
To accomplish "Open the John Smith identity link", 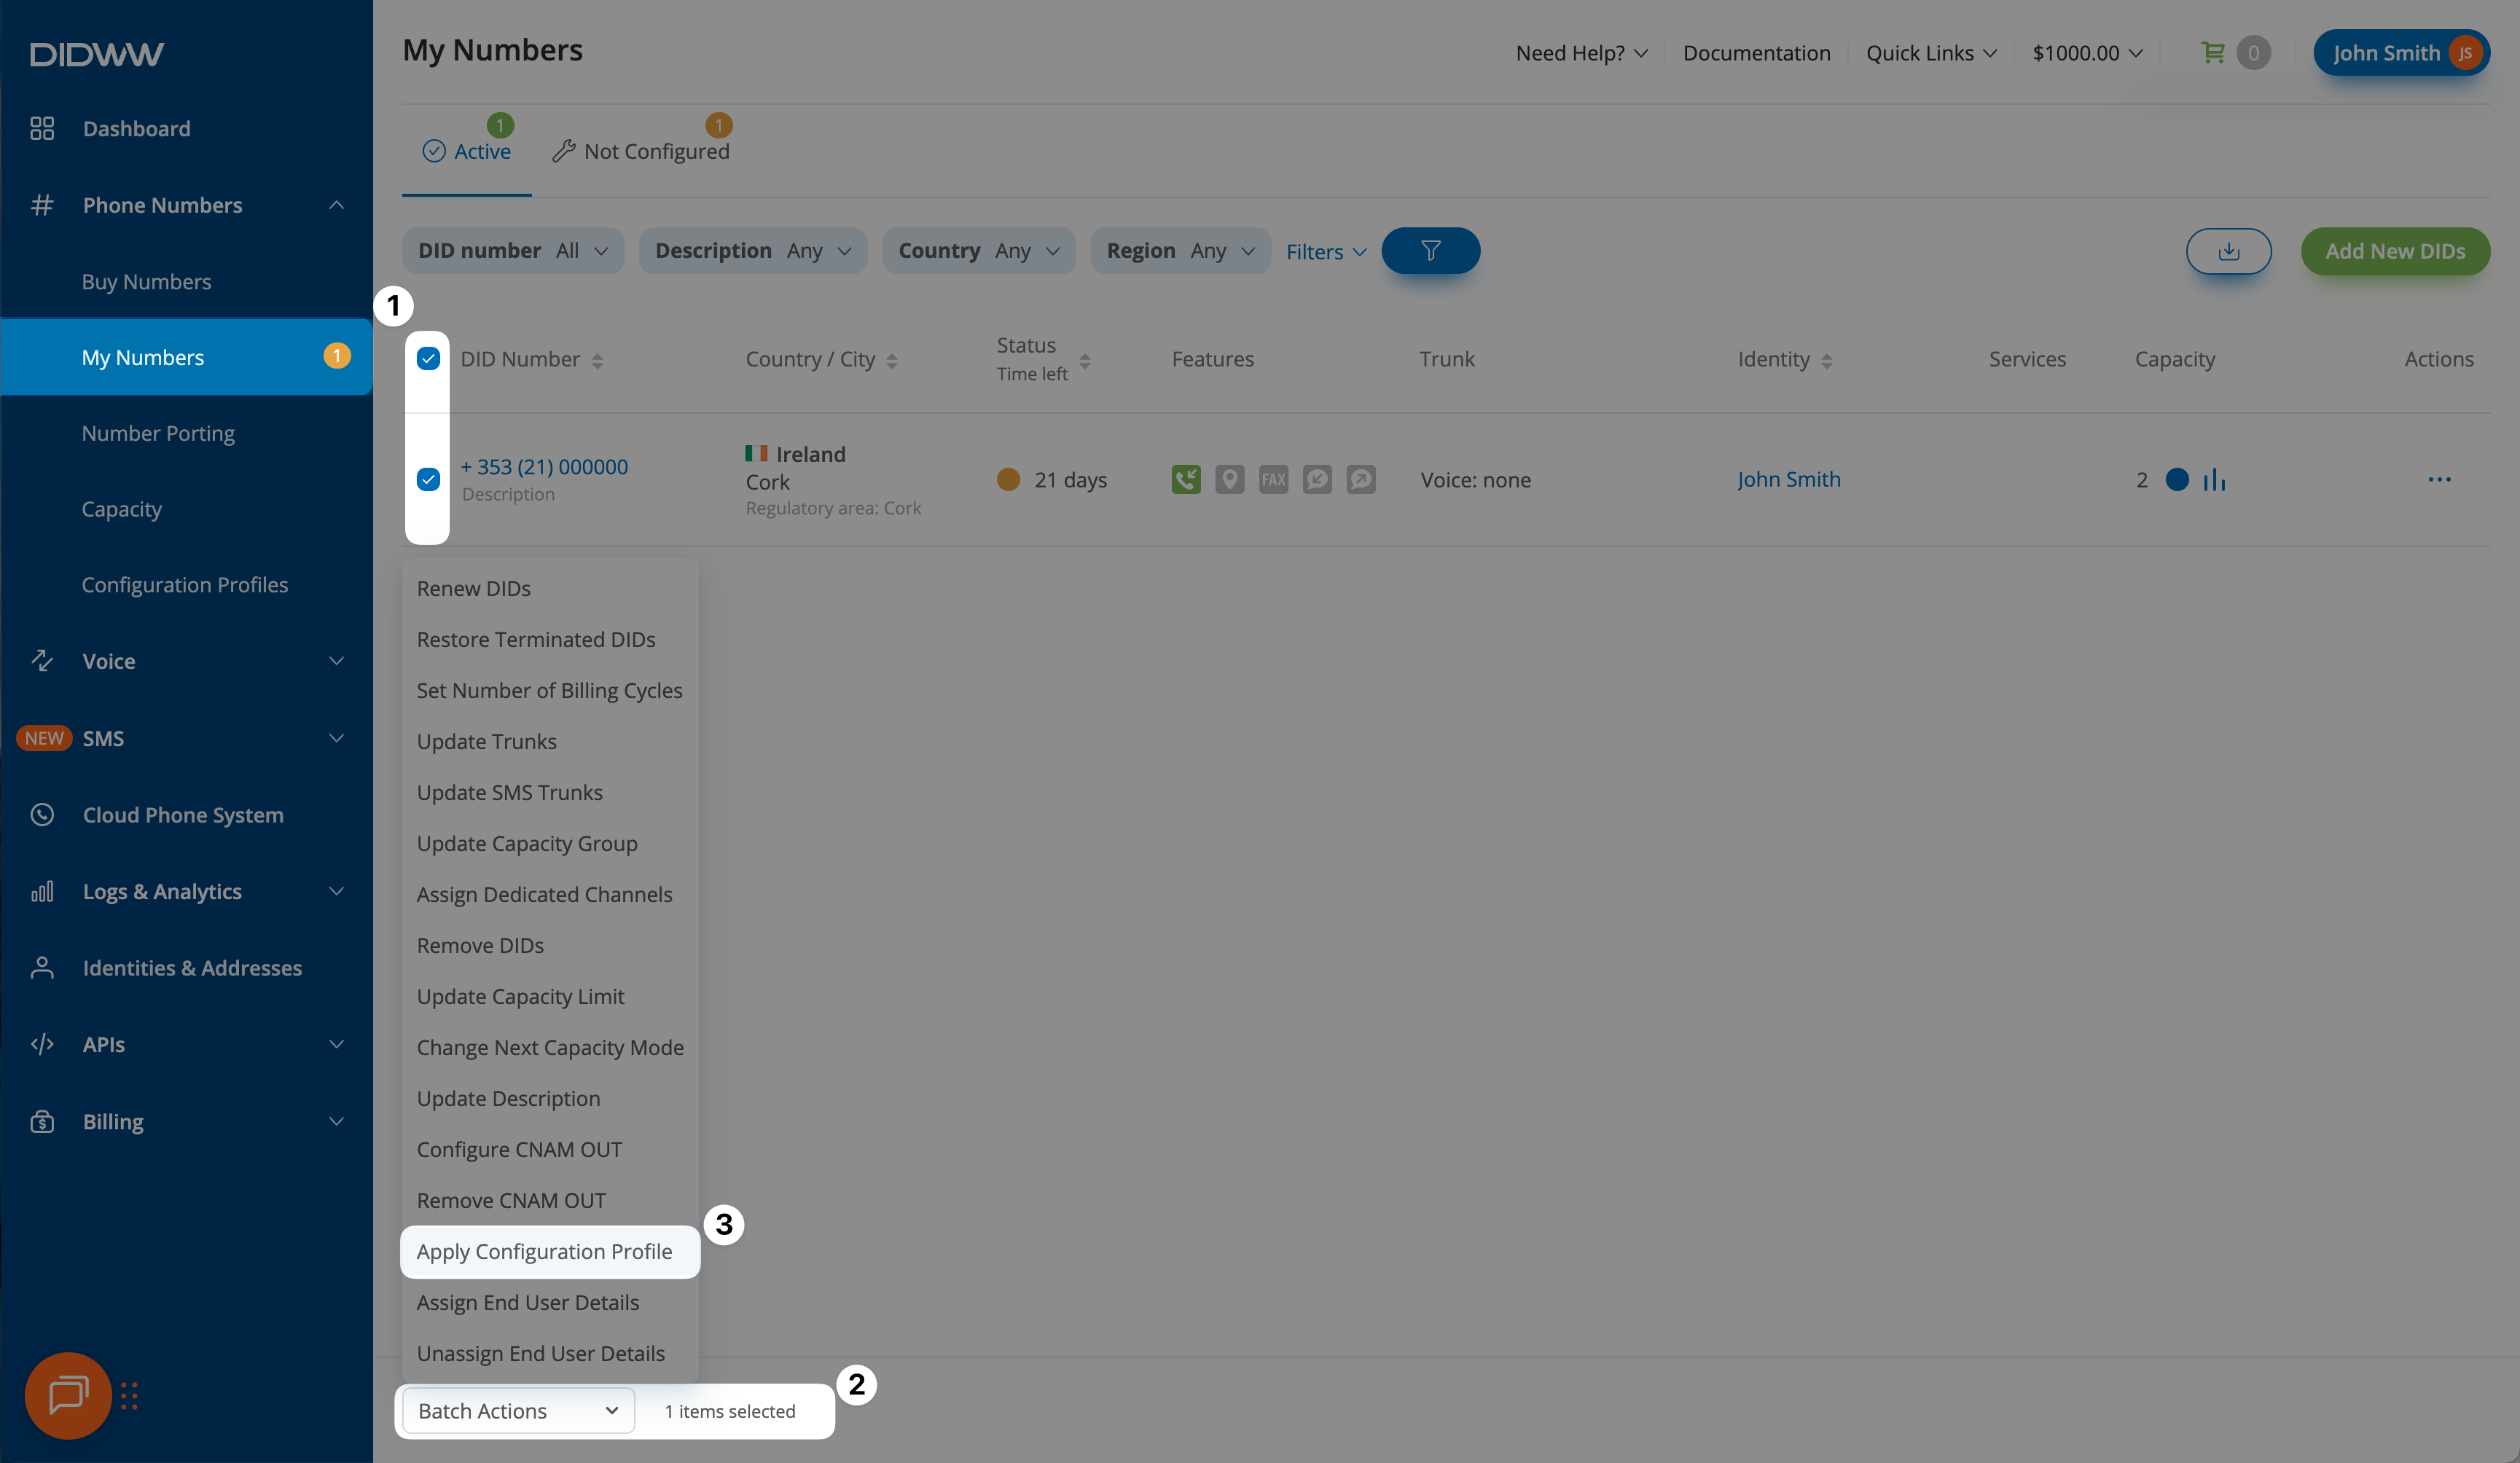I will pyautogui.click(x=1788, y=479).
